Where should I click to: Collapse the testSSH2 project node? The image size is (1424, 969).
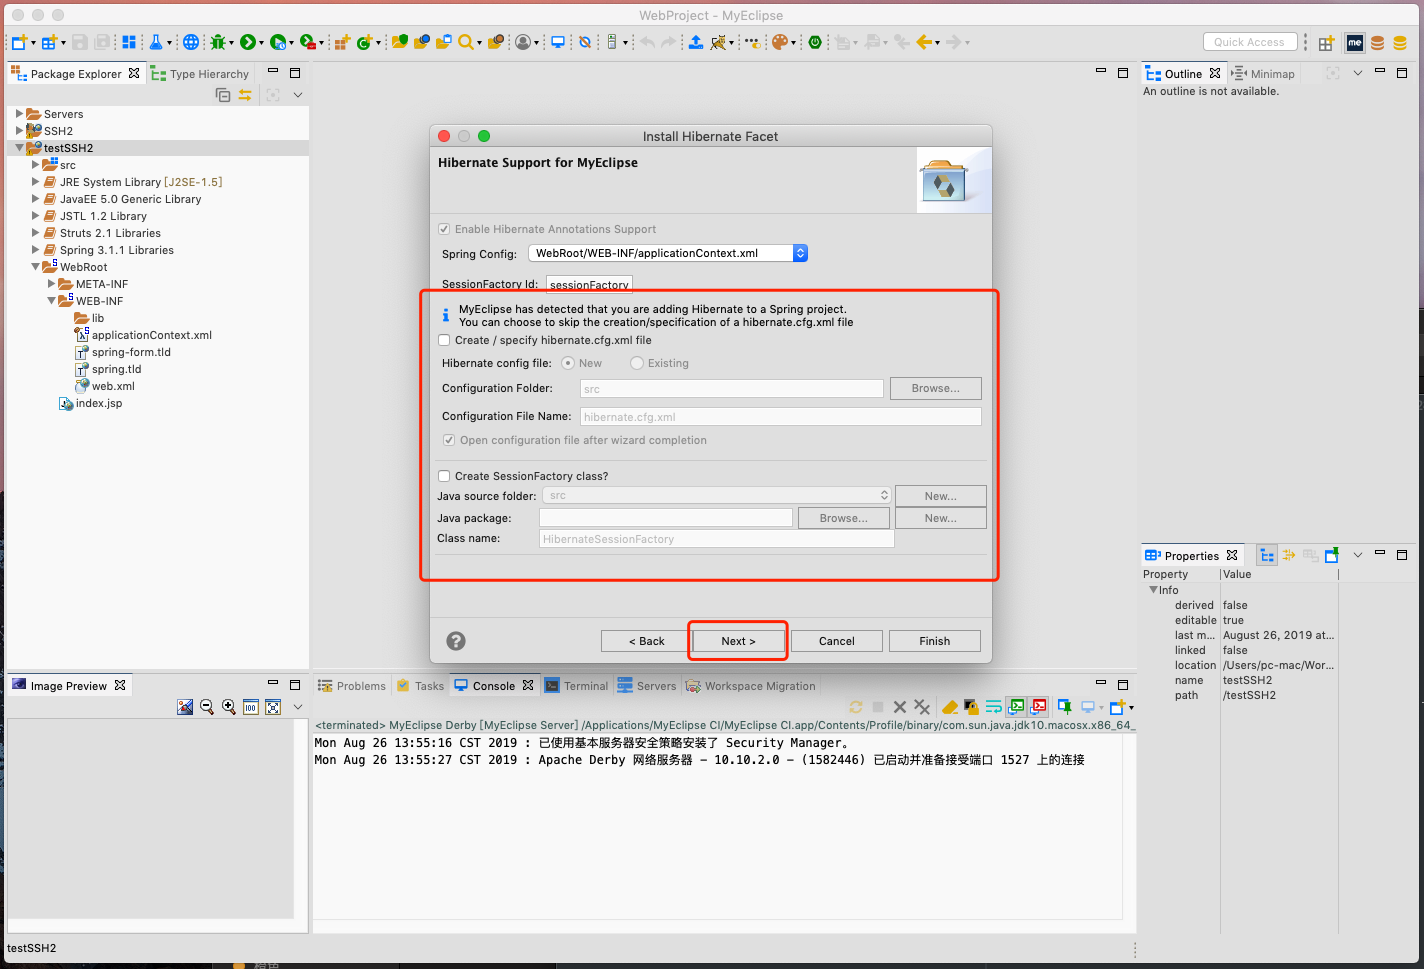coord(19,148)
